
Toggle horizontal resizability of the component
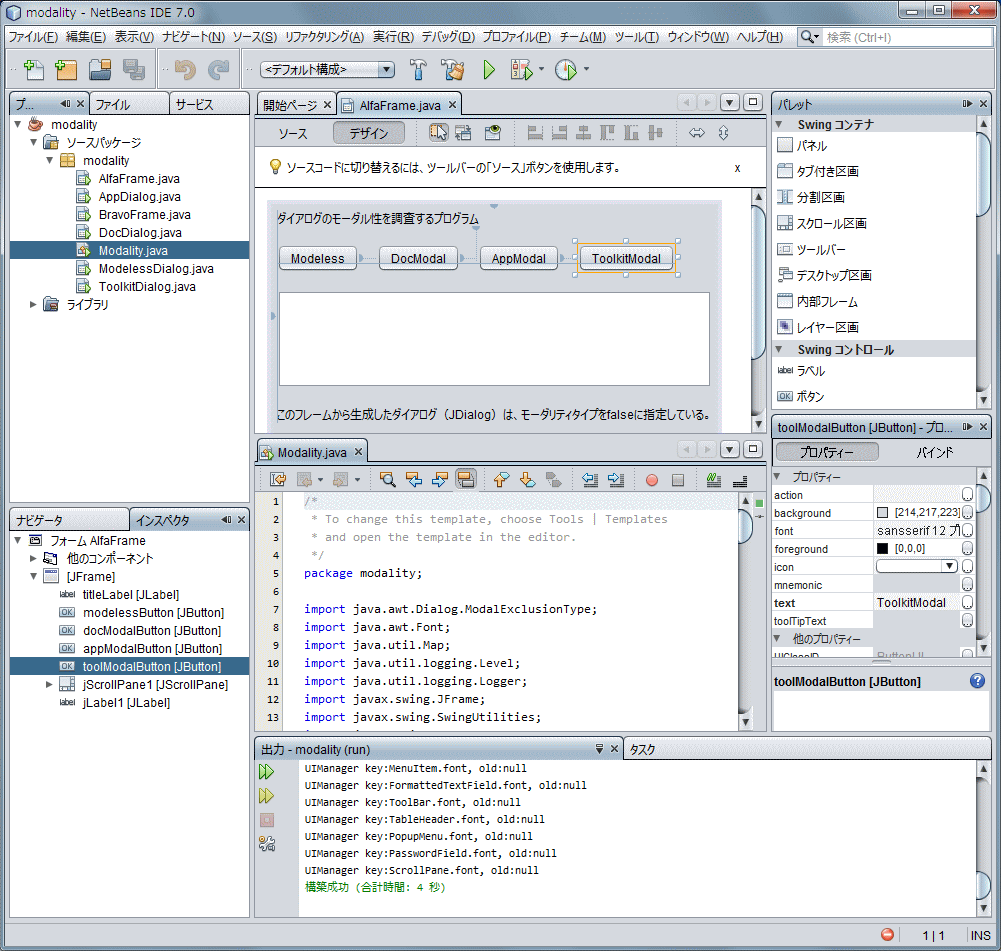696,133
